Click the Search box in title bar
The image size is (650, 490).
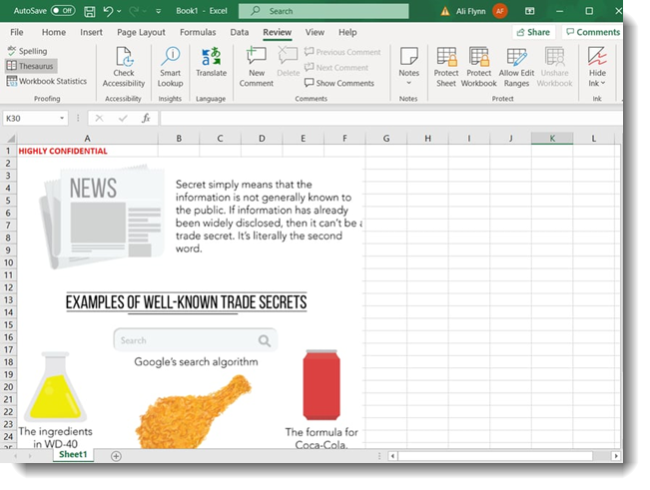(324, 11)
